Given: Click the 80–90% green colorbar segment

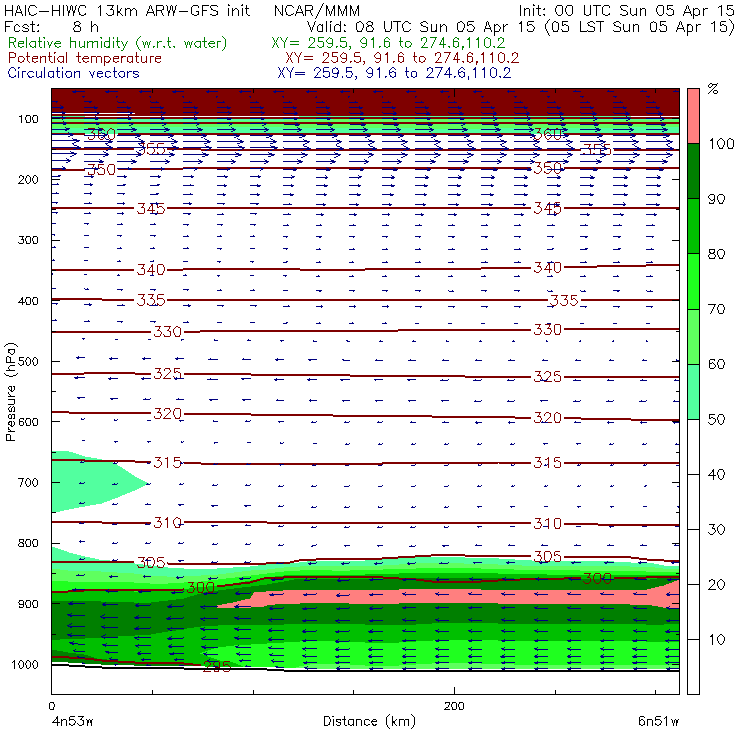Looking at the screenshot, I should point(693,226).
